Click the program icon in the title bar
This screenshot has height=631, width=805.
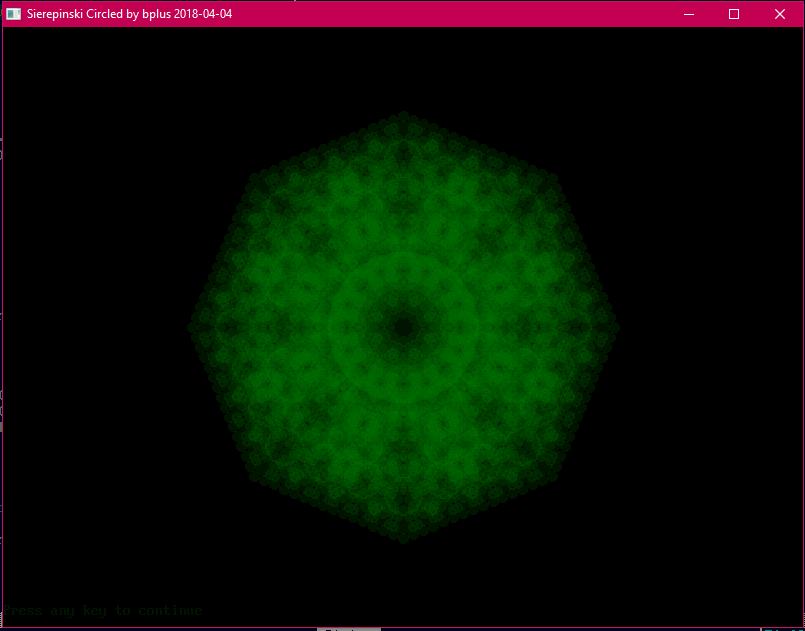[14, 14]
